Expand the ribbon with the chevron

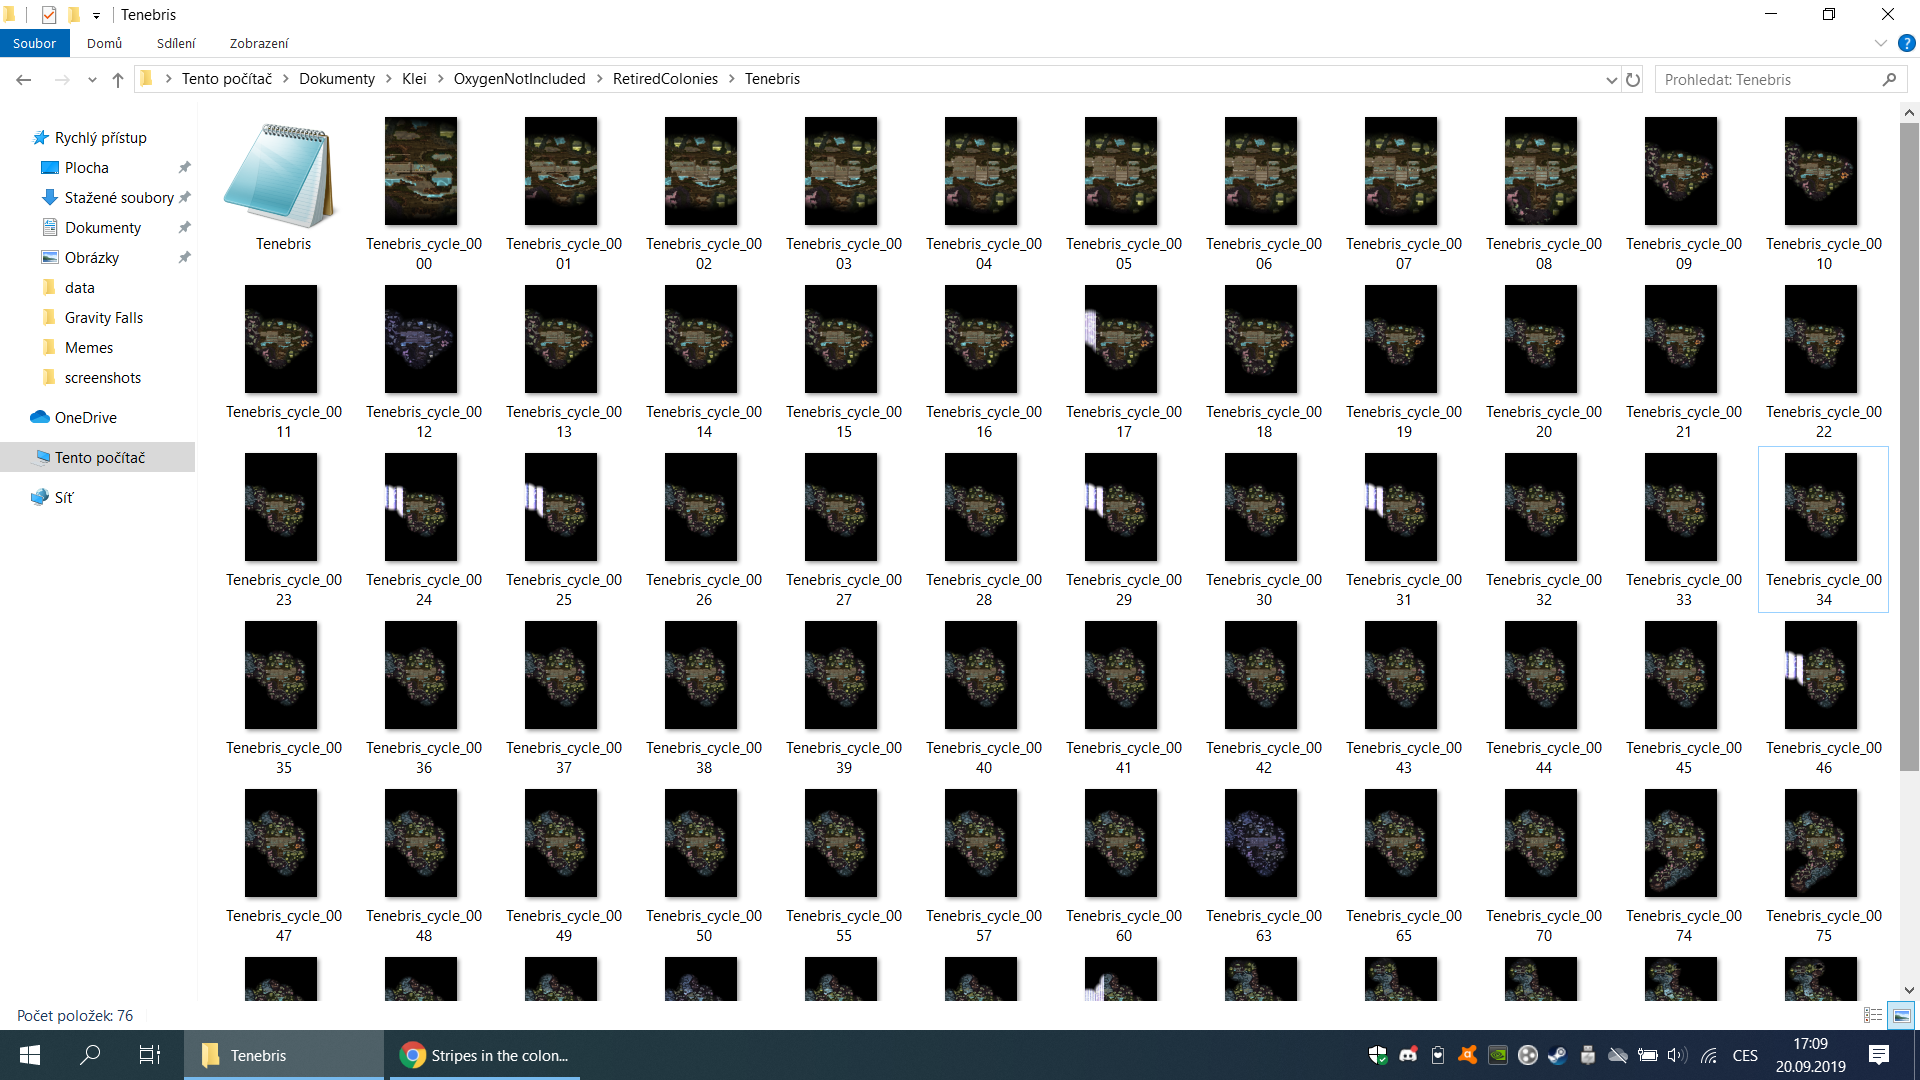pos(1880,43)
